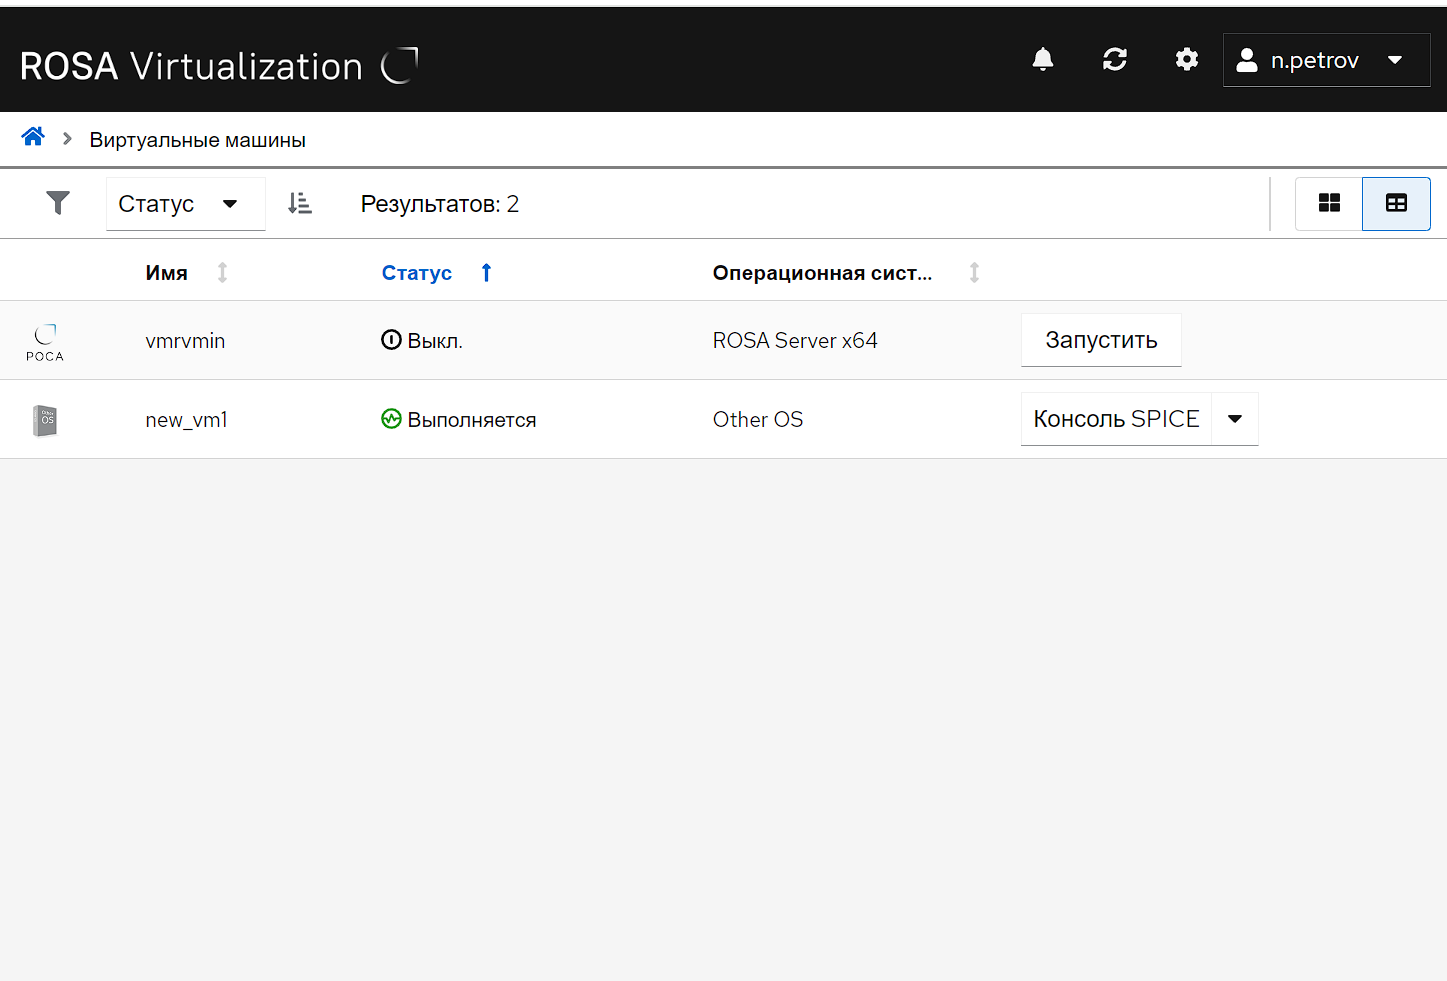Click the Виртуальные машины breadcrumb

197,140
